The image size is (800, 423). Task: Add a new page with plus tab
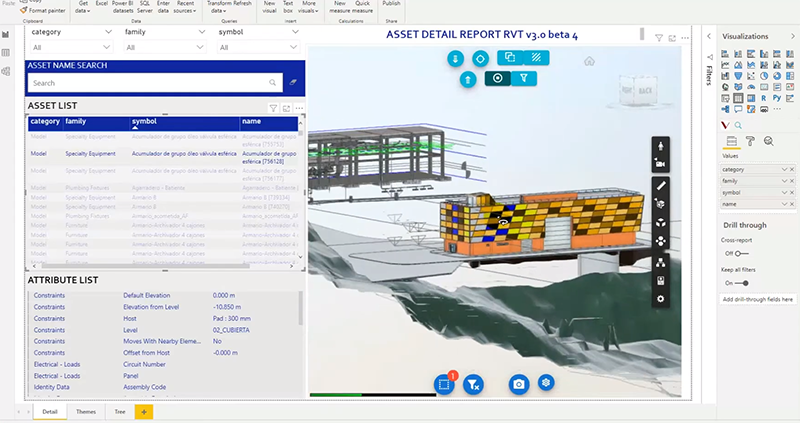pyautogui.click(x=144, y=412)
